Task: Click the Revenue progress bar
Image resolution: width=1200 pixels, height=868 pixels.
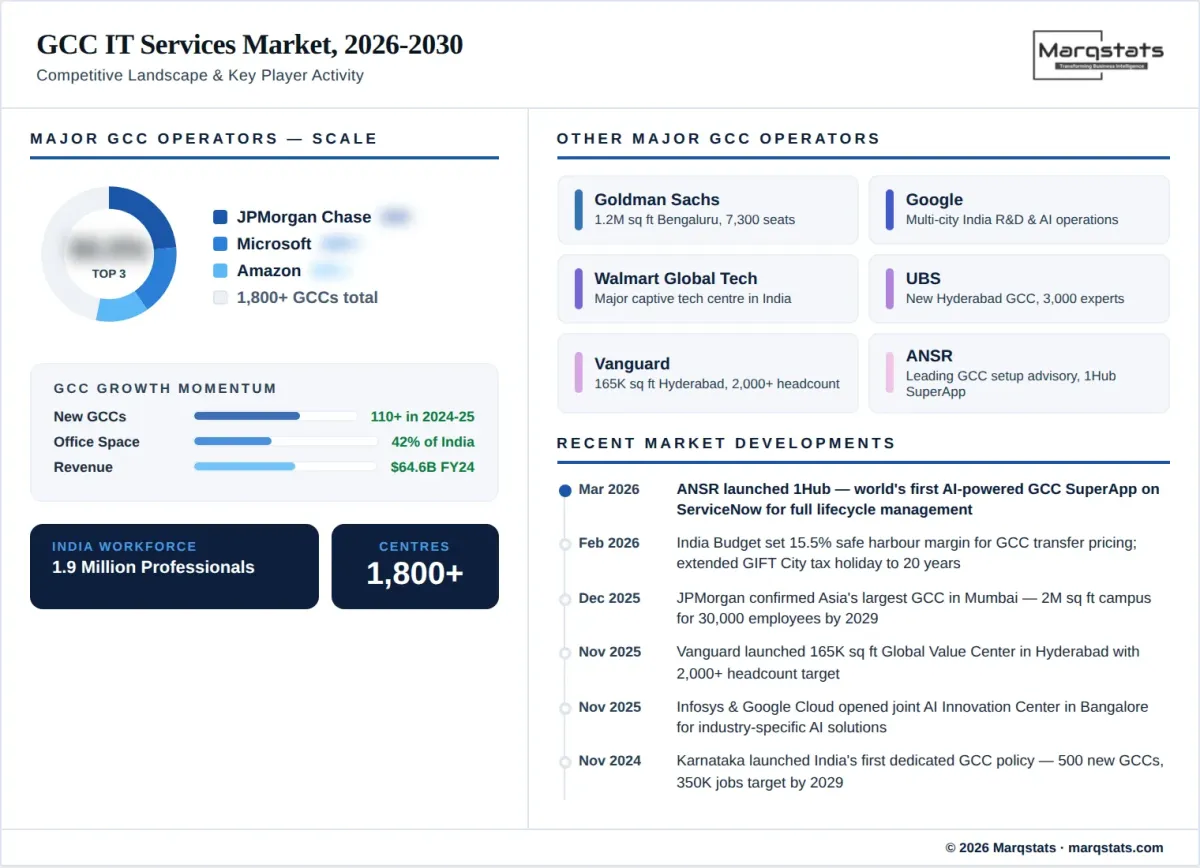Action: pyautogui.click(x=275, y=466)
